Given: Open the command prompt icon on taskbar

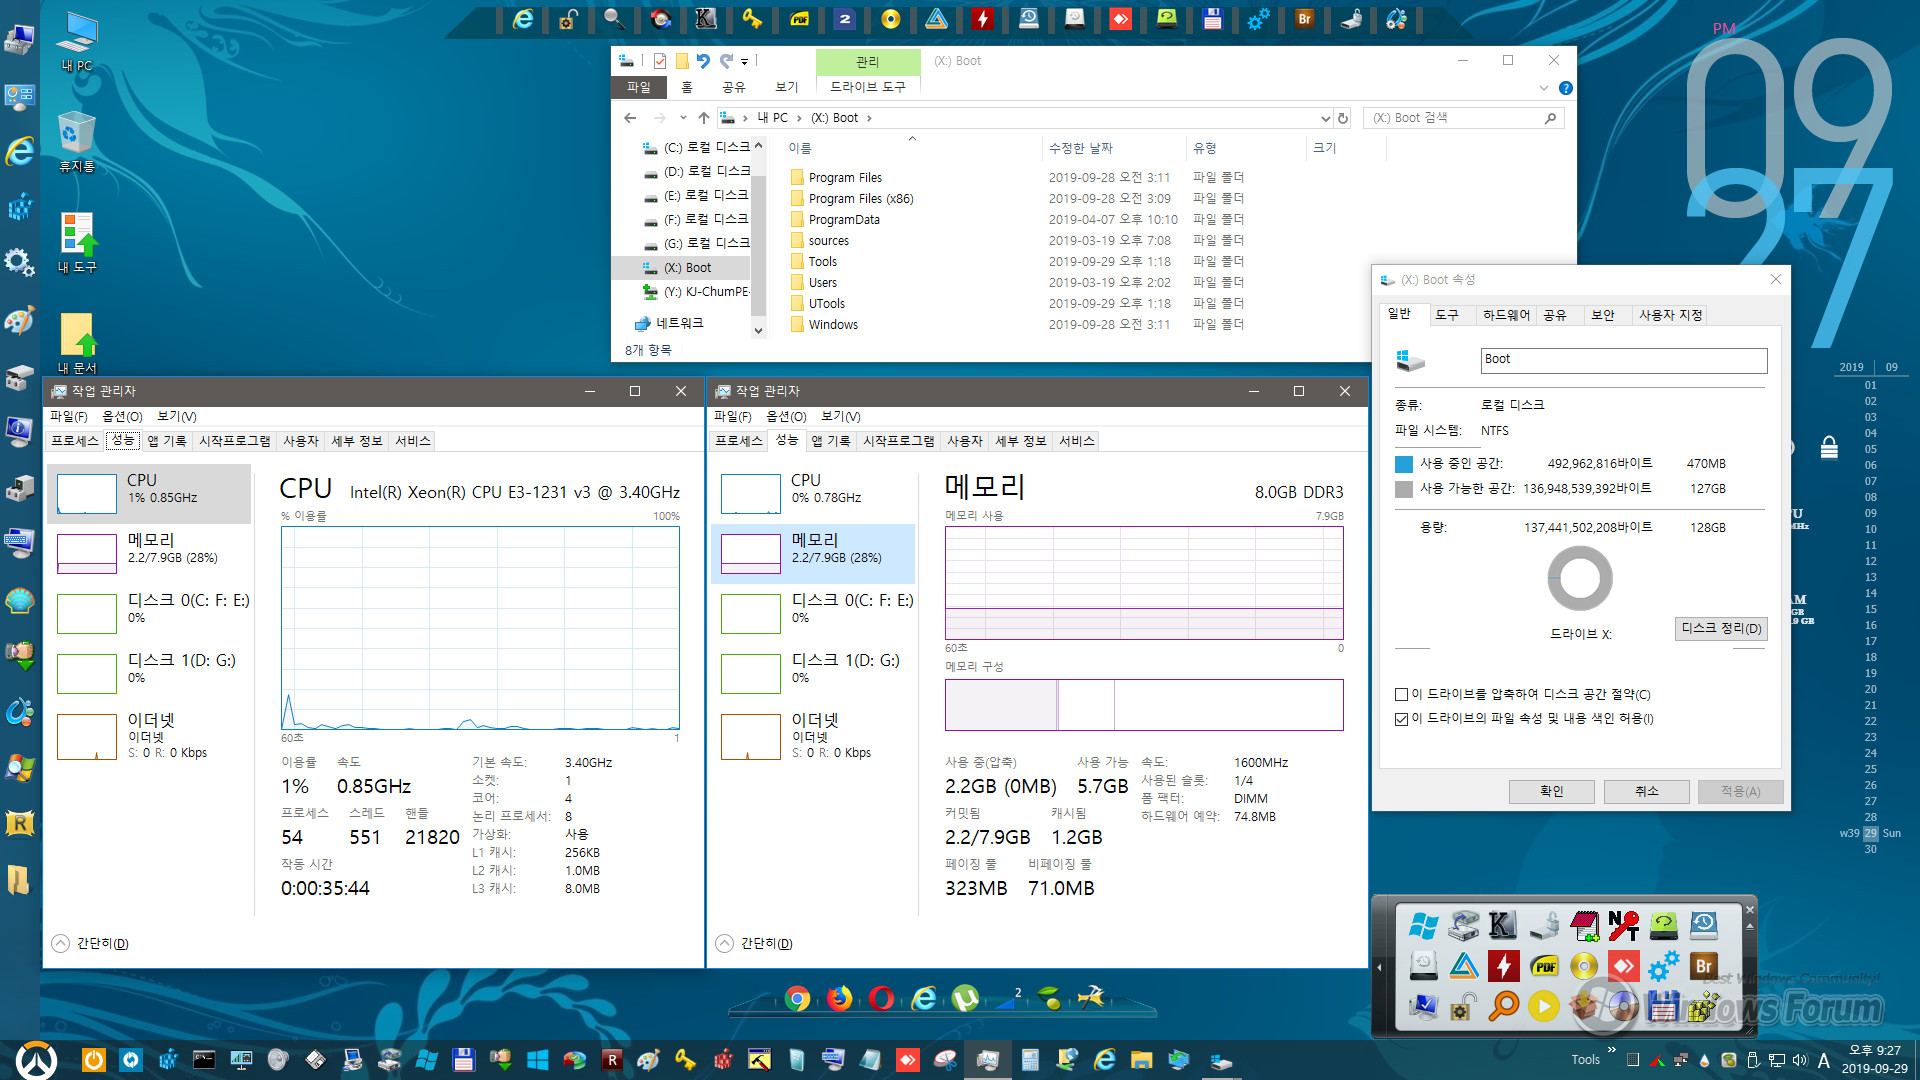Looking at the screenshot, I should pos(204,1060).
